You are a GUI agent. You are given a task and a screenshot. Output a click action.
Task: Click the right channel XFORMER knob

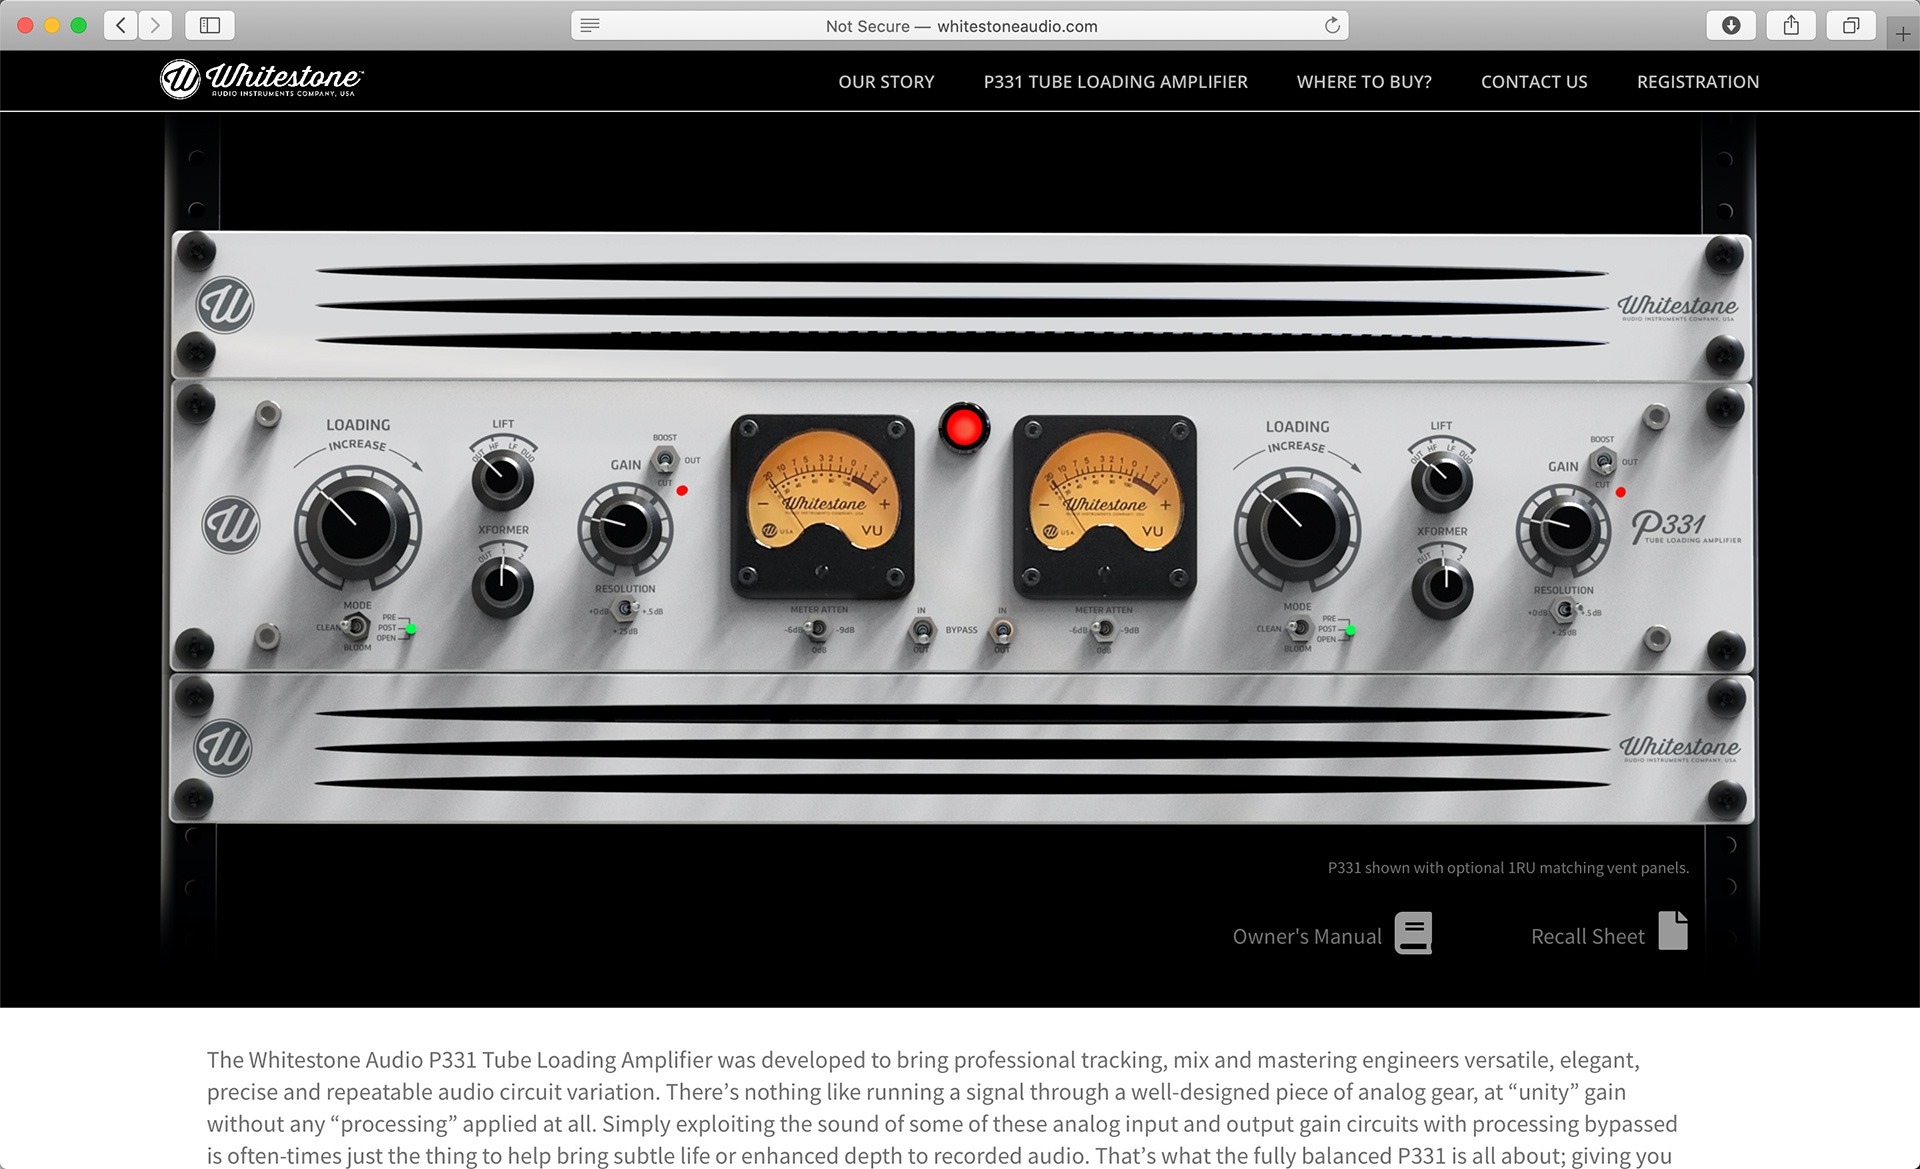pyautogui.click(x=1442, y=587)
